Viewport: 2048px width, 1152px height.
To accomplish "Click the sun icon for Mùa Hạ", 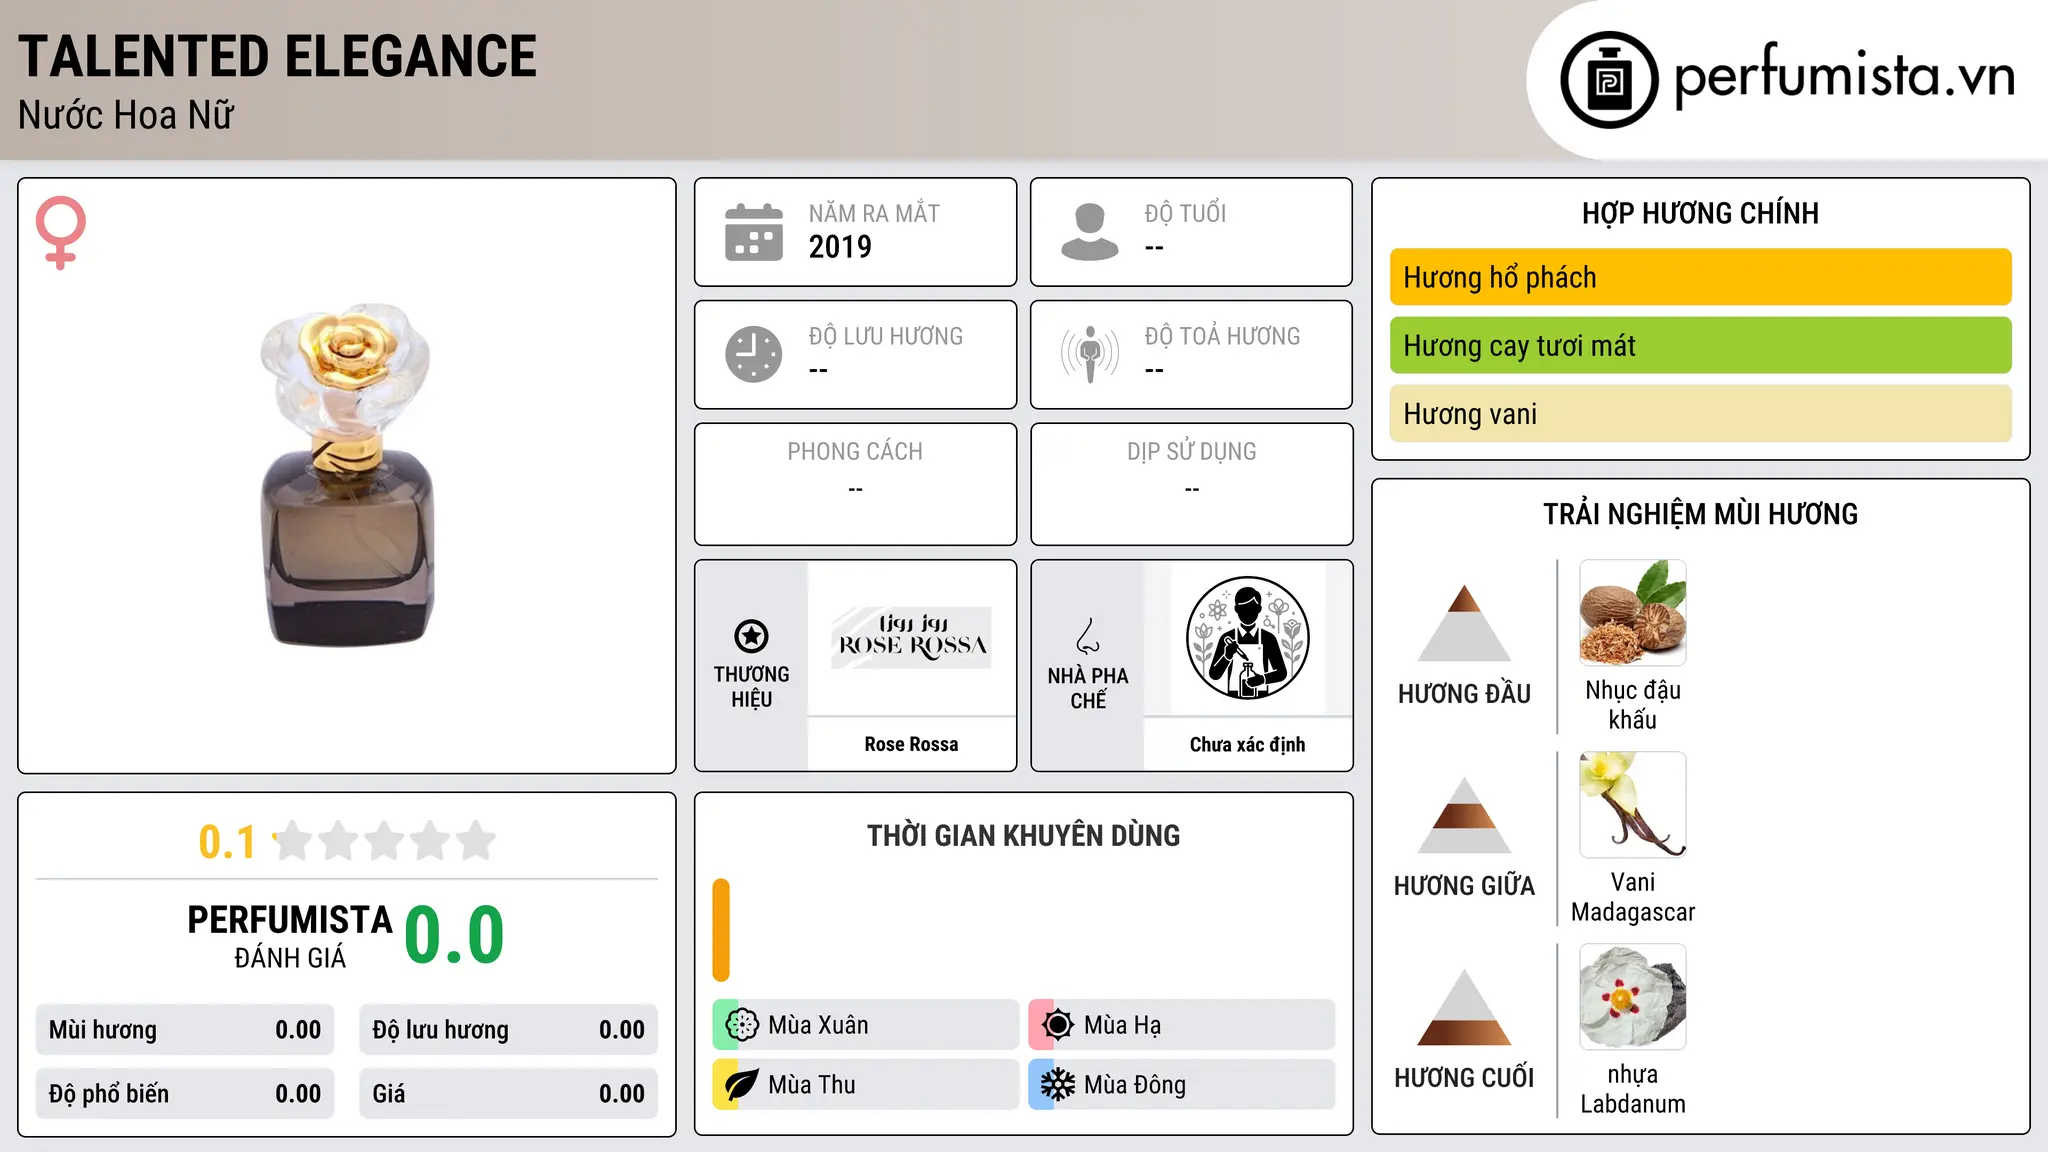I will (1058, 1025).
